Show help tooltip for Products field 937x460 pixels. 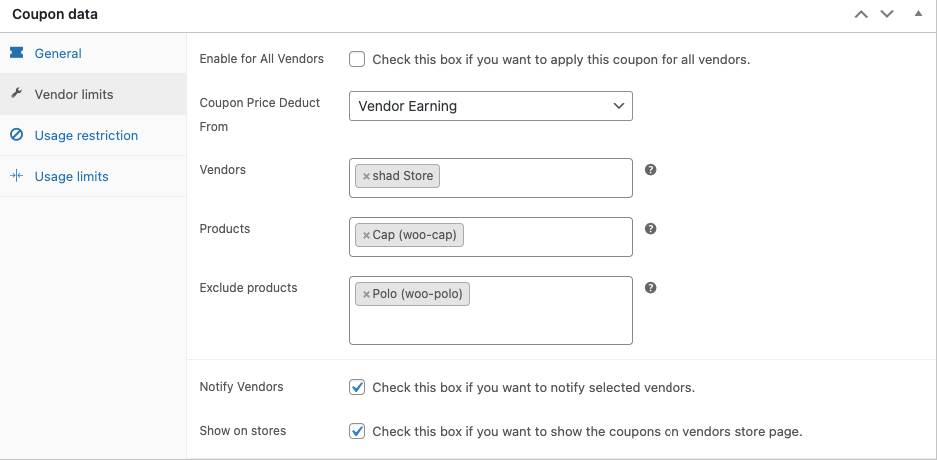[x=651, y=229]
